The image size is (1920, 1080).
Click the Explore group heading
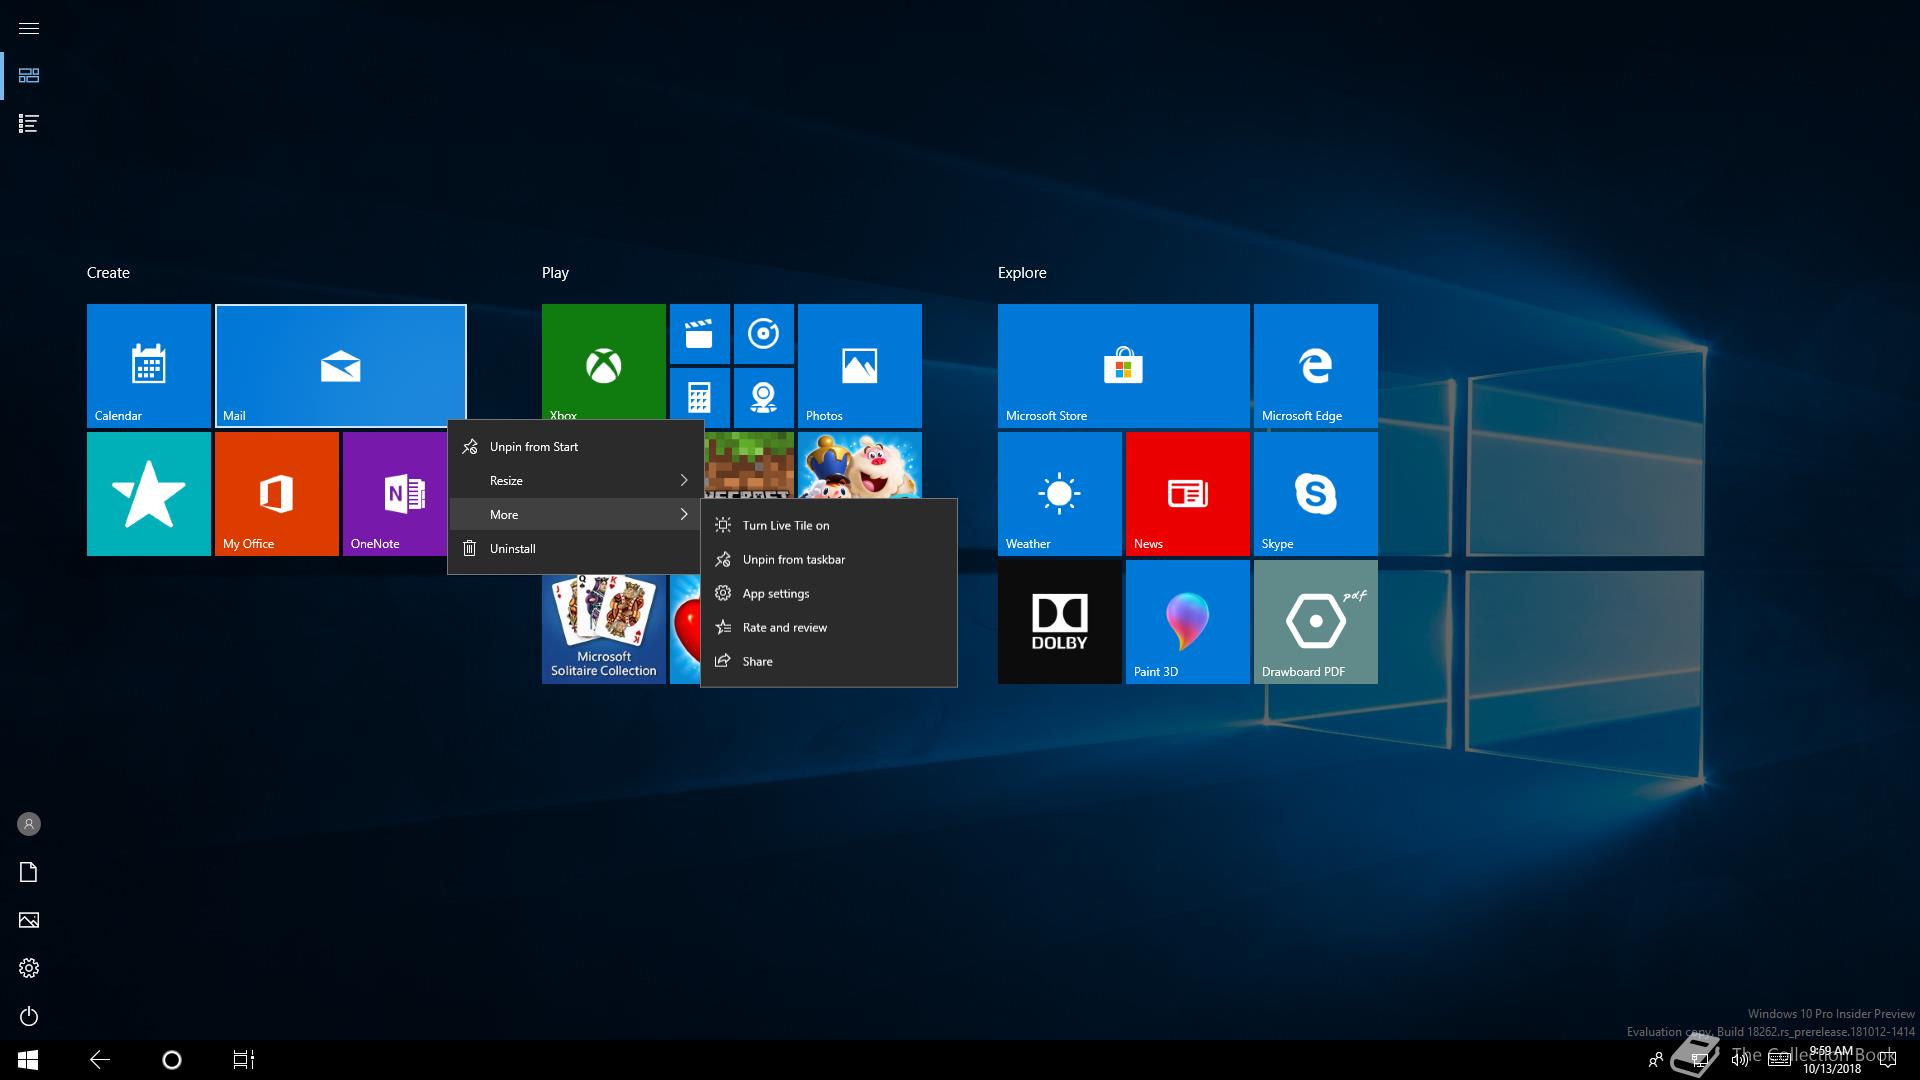tap(1022, 273)
